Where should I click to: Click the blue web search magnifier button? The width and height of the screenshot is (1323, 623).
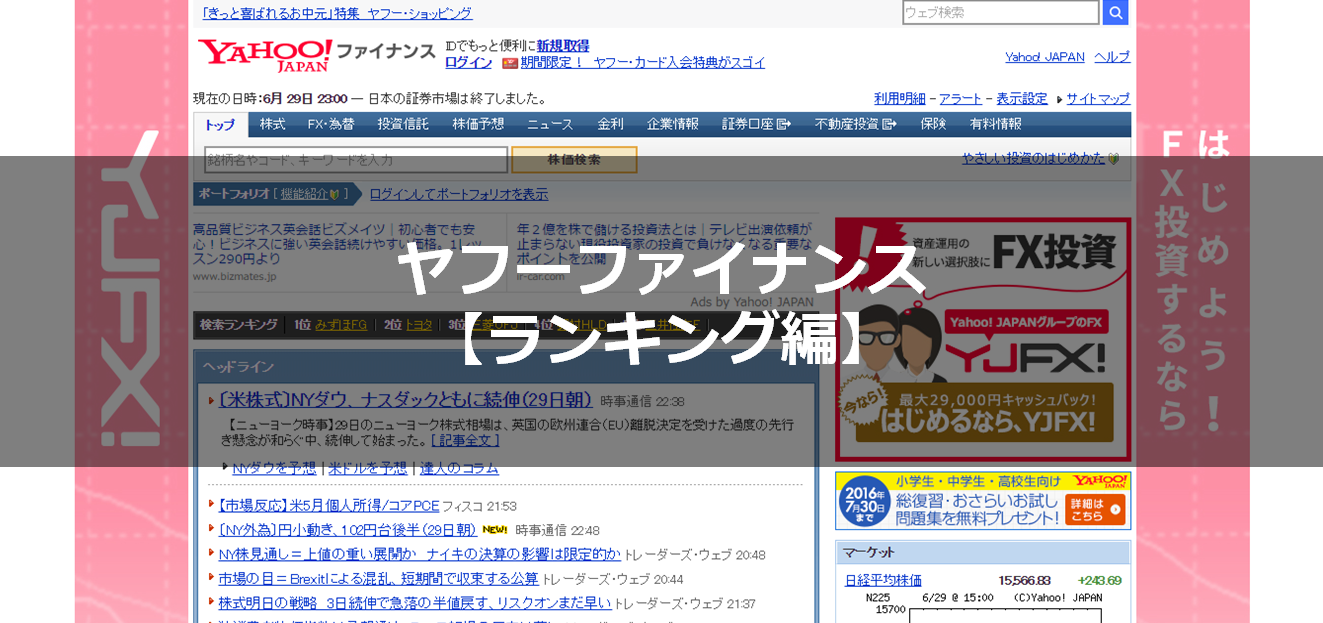tap(1115, 12)
